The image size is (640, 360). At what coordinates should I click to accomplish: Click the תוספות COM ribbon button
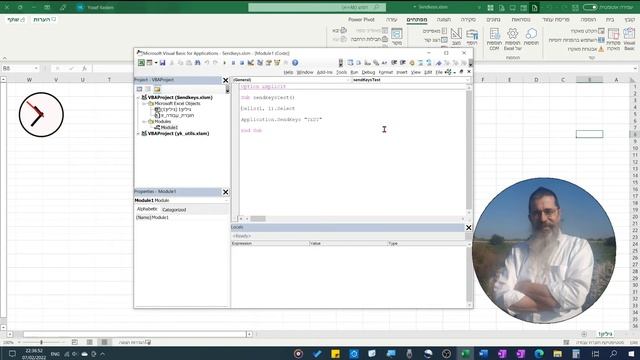pyautogui.click(x=494, y=39)
